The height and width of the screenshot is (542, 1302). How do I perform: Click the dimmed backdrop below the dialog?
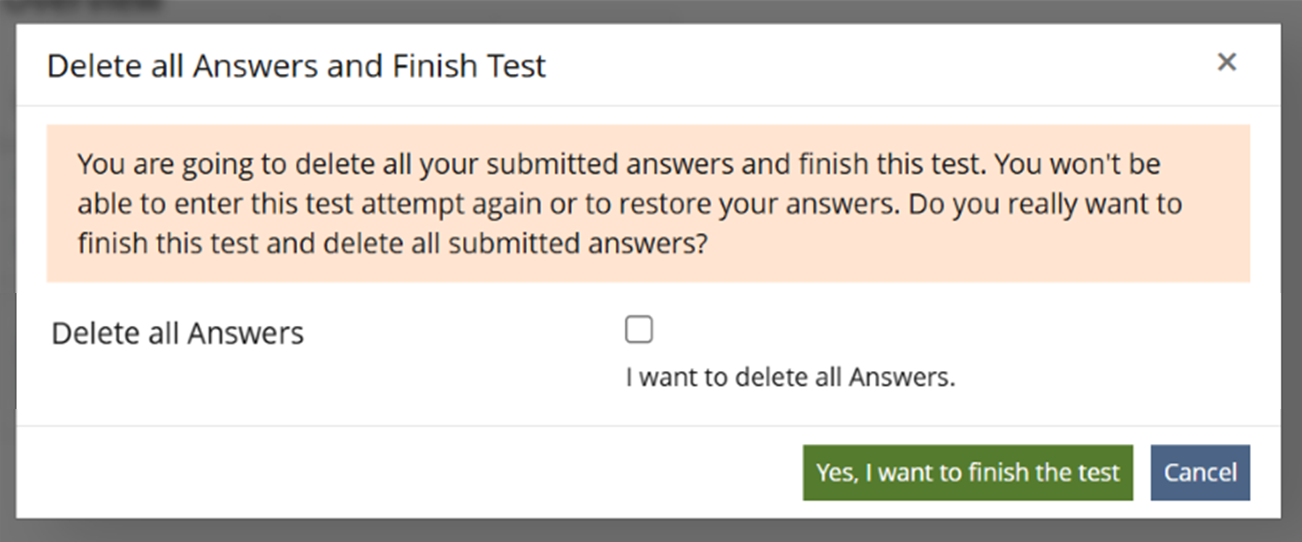(x=650, y=531)
